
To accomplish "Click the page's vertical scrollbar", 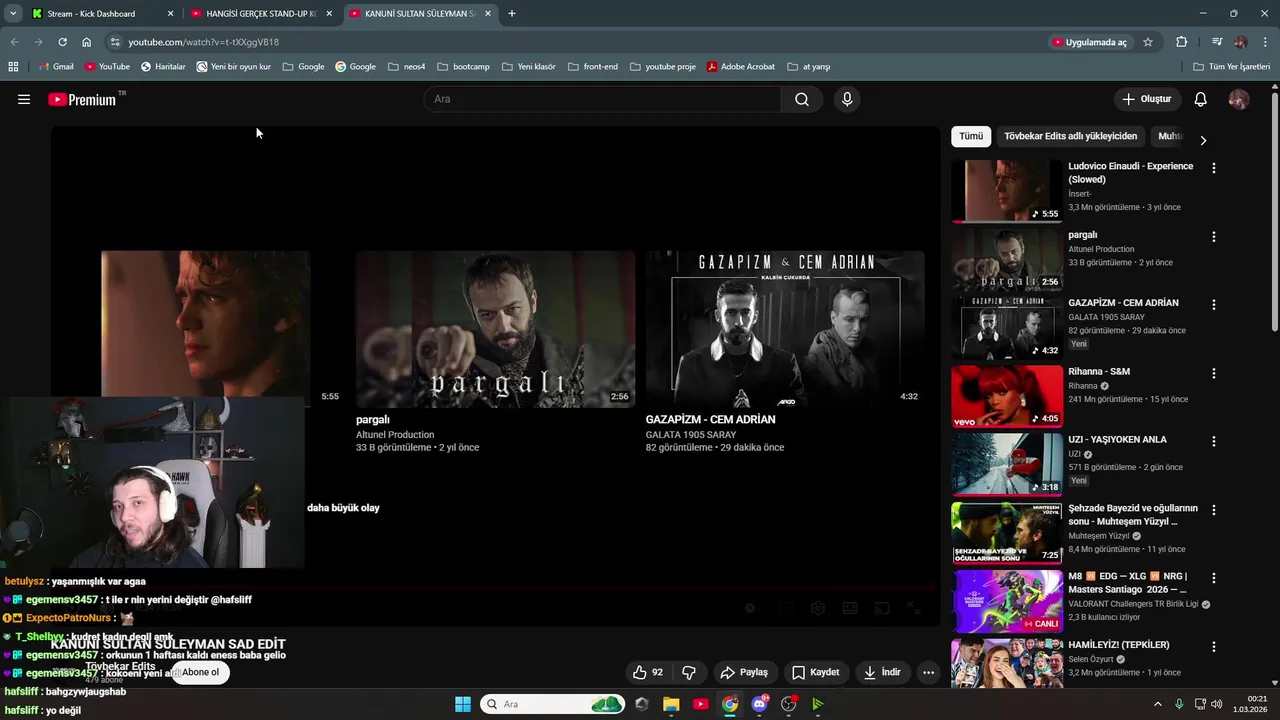I will click(1274, 210).
